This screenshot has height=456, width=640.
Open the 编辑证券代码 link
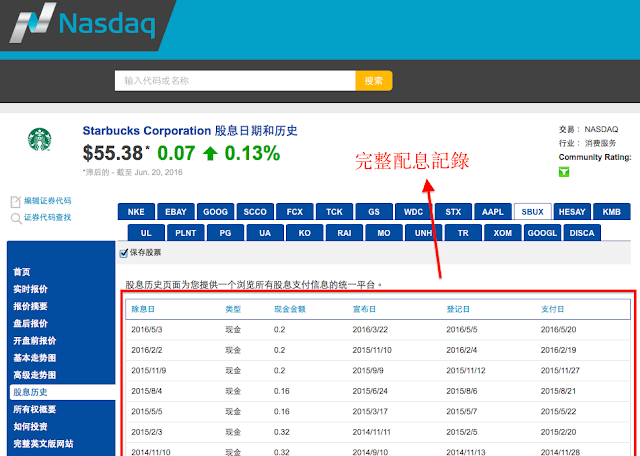point(47,200)
